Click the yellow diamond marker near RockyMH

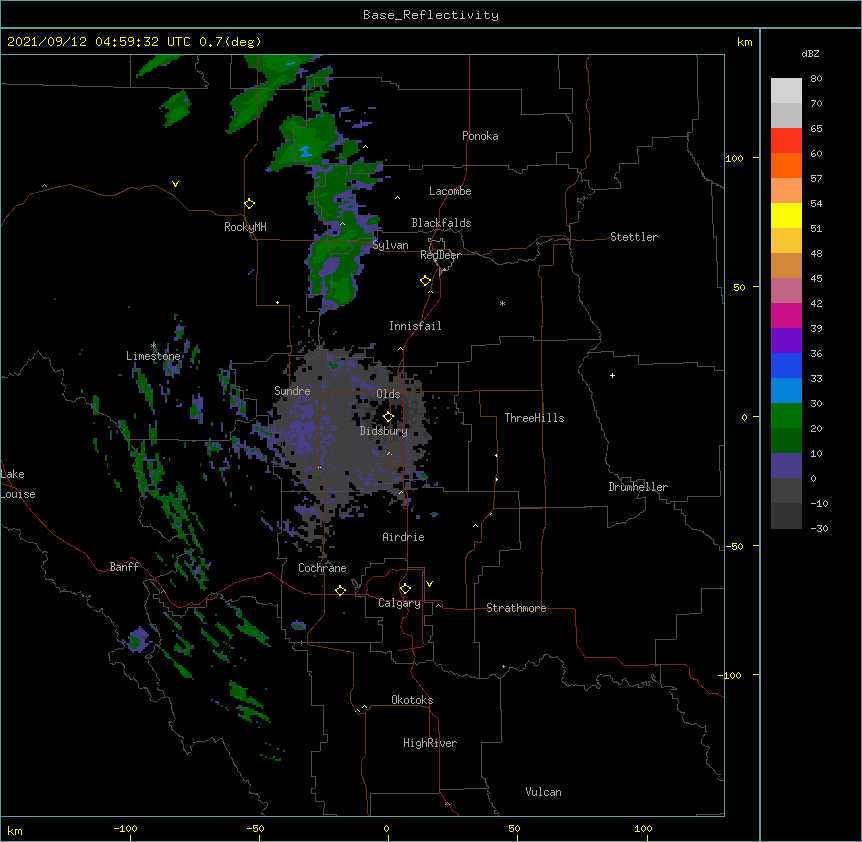click(x=249, y=204)
